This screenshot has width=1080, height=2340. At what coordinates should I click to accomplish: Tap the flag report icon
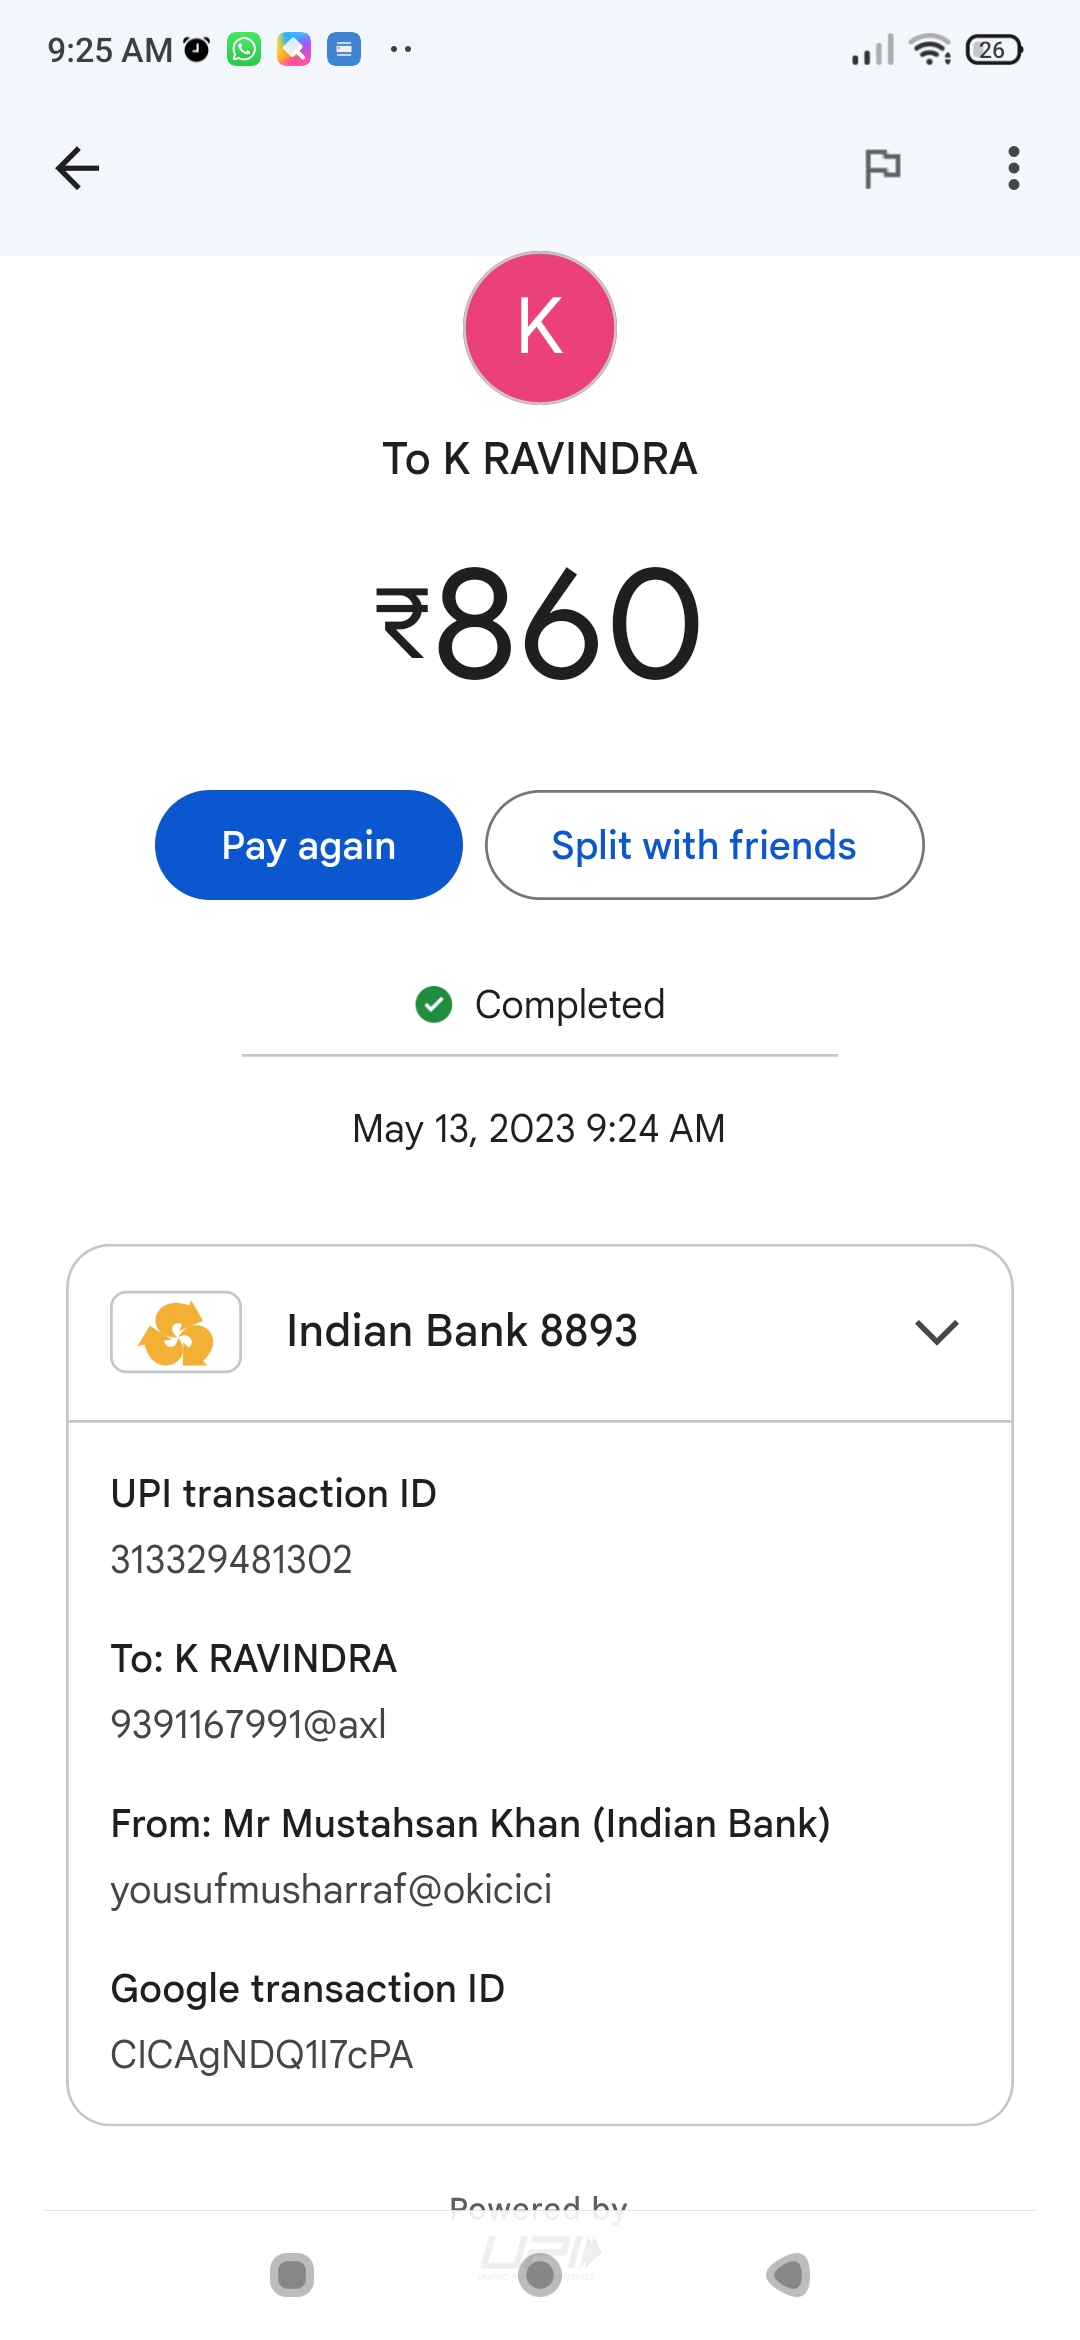coord(882,168)
